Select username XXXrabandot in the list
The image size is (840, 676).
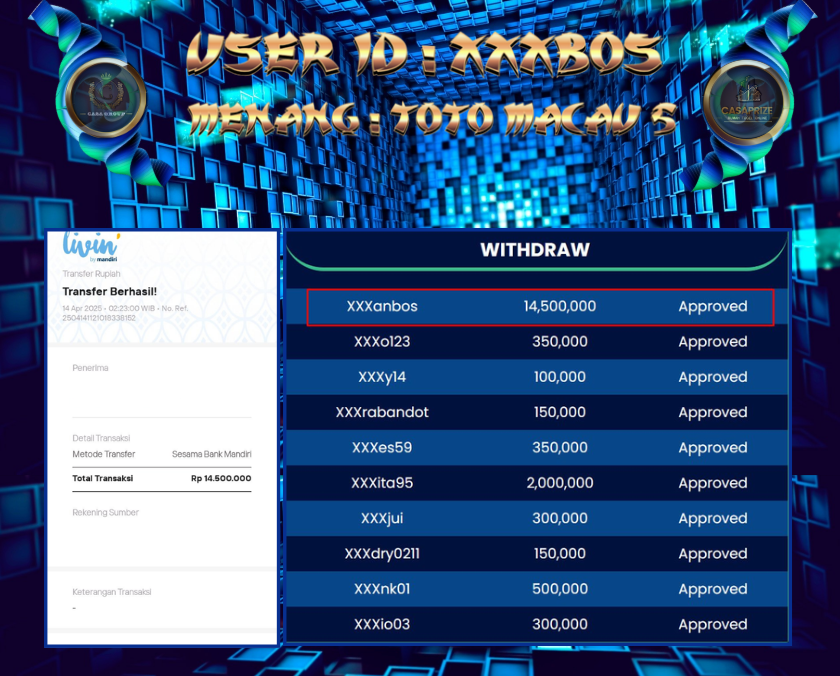coord(382,412)
